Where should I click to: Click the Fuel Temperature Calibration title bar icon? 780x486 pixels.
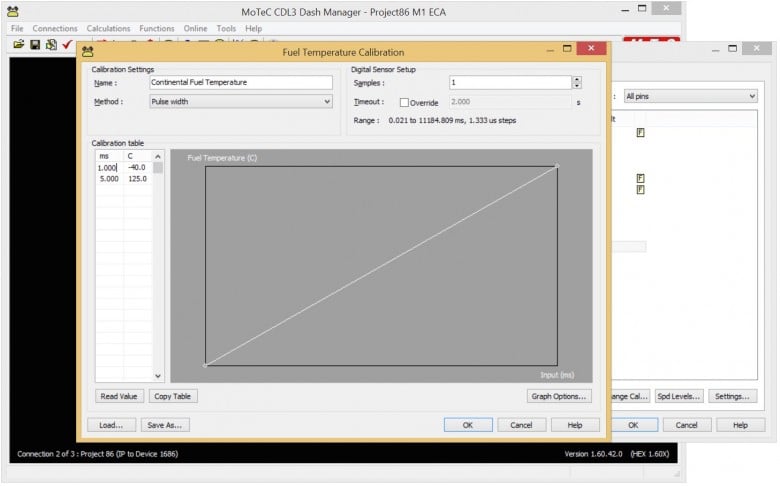click(x=88, y=51)
